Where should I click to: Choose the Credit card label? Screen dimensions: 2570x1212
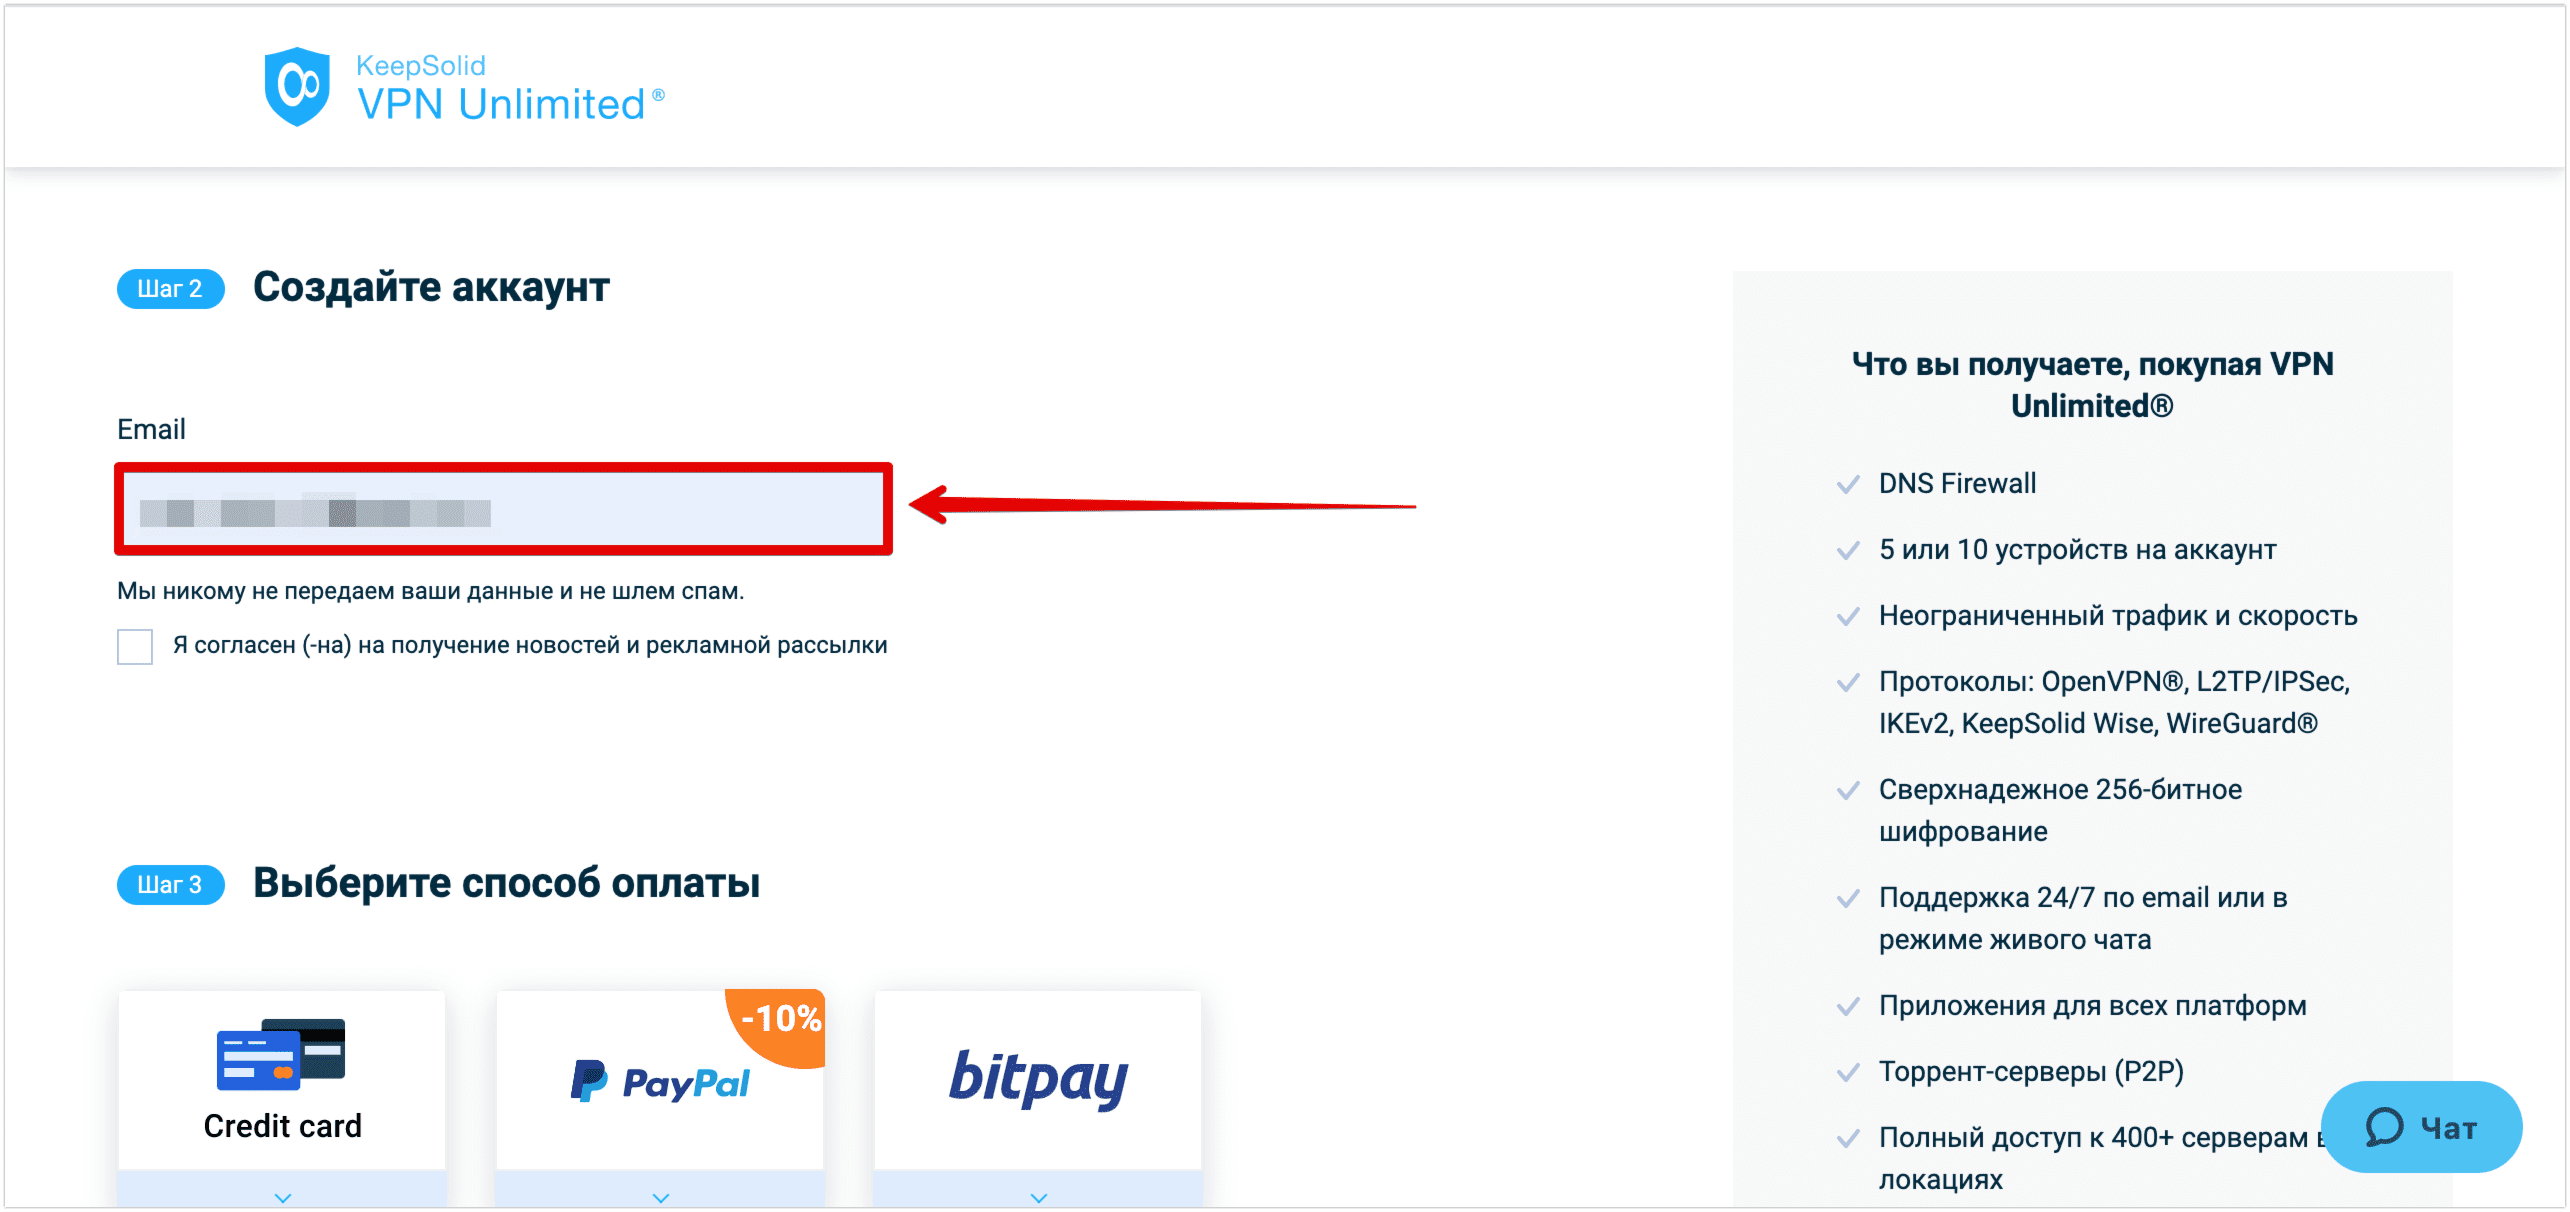(x=282, y=1126)
